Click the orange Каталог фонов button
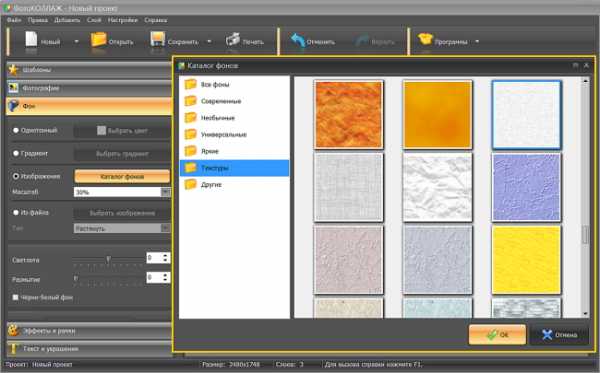Viewport: 600px width, 373px height. pyautogui.click(x=122, y=176)
